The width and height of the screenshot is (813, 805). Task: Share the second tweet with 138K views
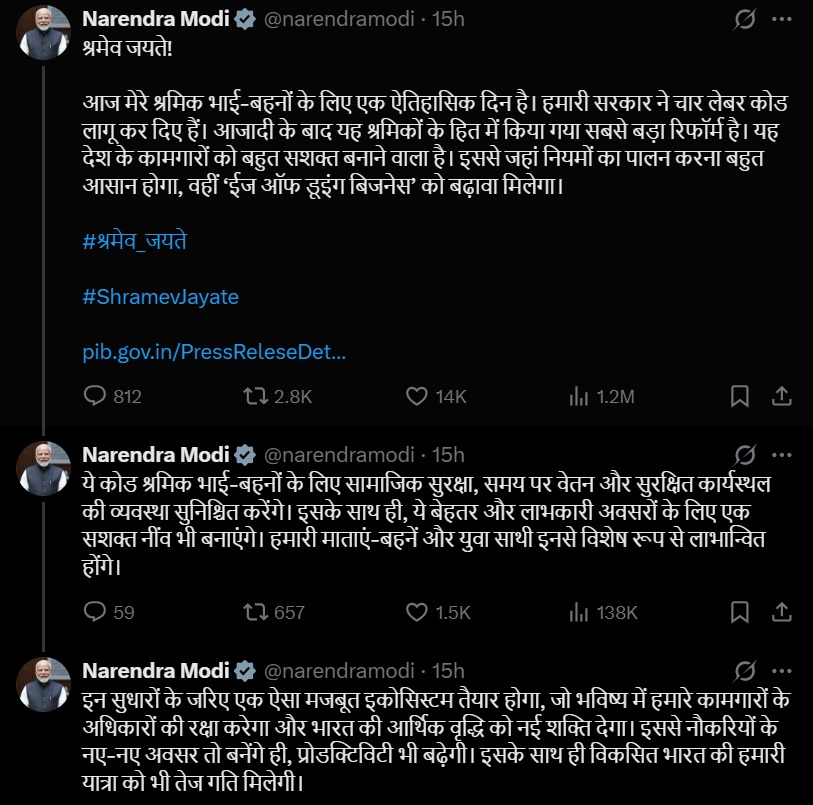click(x=777, y=612)
